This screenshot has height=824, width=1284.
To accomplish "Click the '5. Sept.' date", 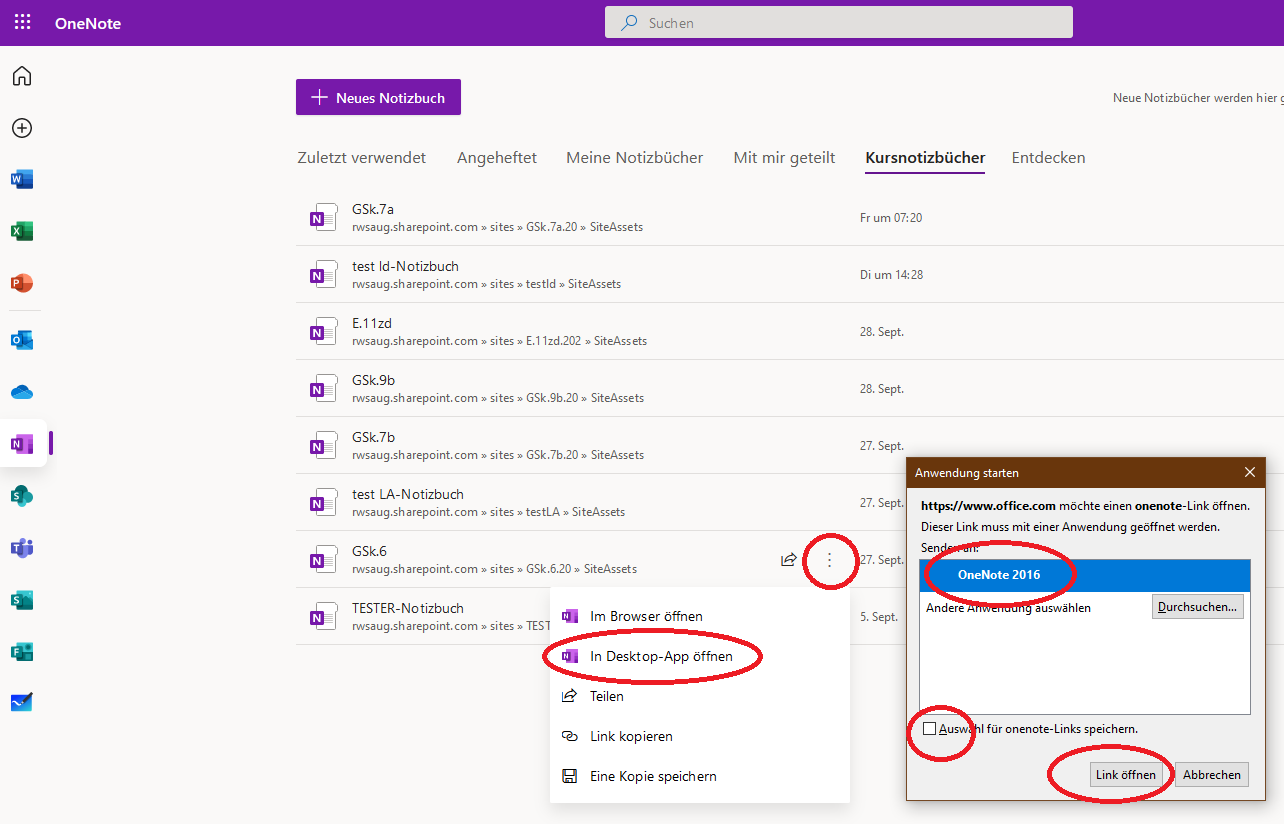I will (x=879, y=617).
